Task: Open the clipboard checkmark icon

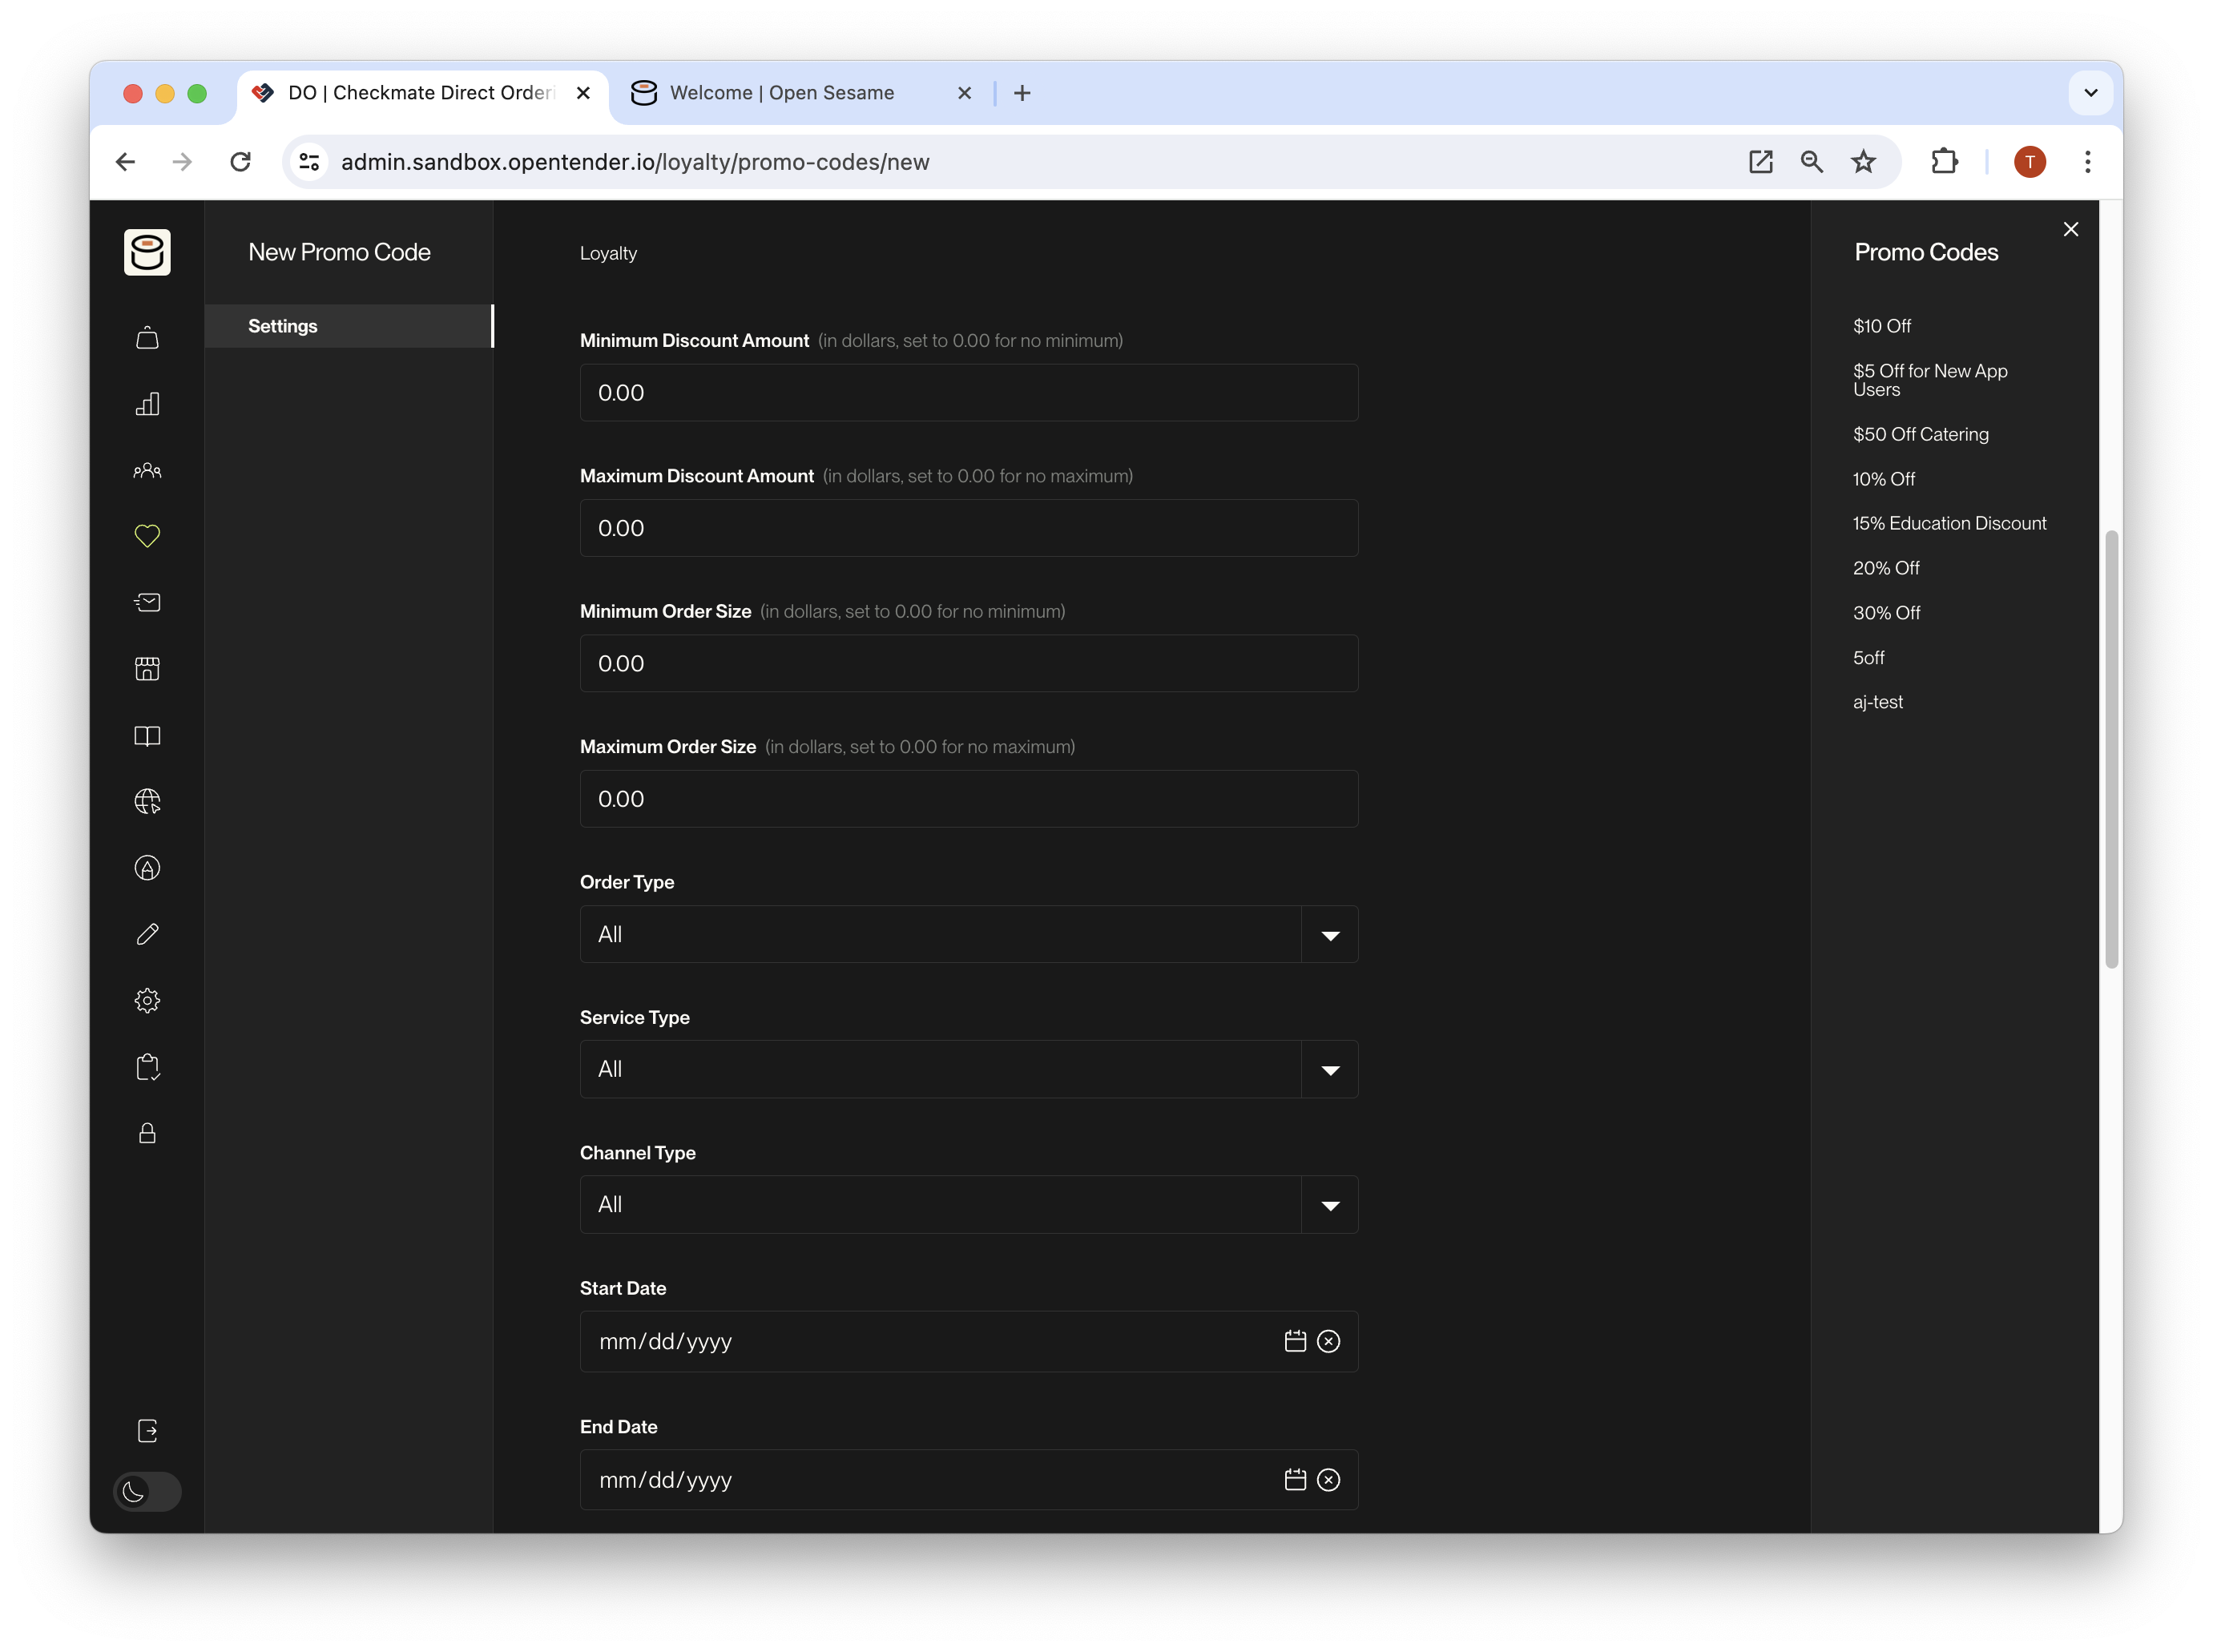Action: click(x=147, y=1067)
